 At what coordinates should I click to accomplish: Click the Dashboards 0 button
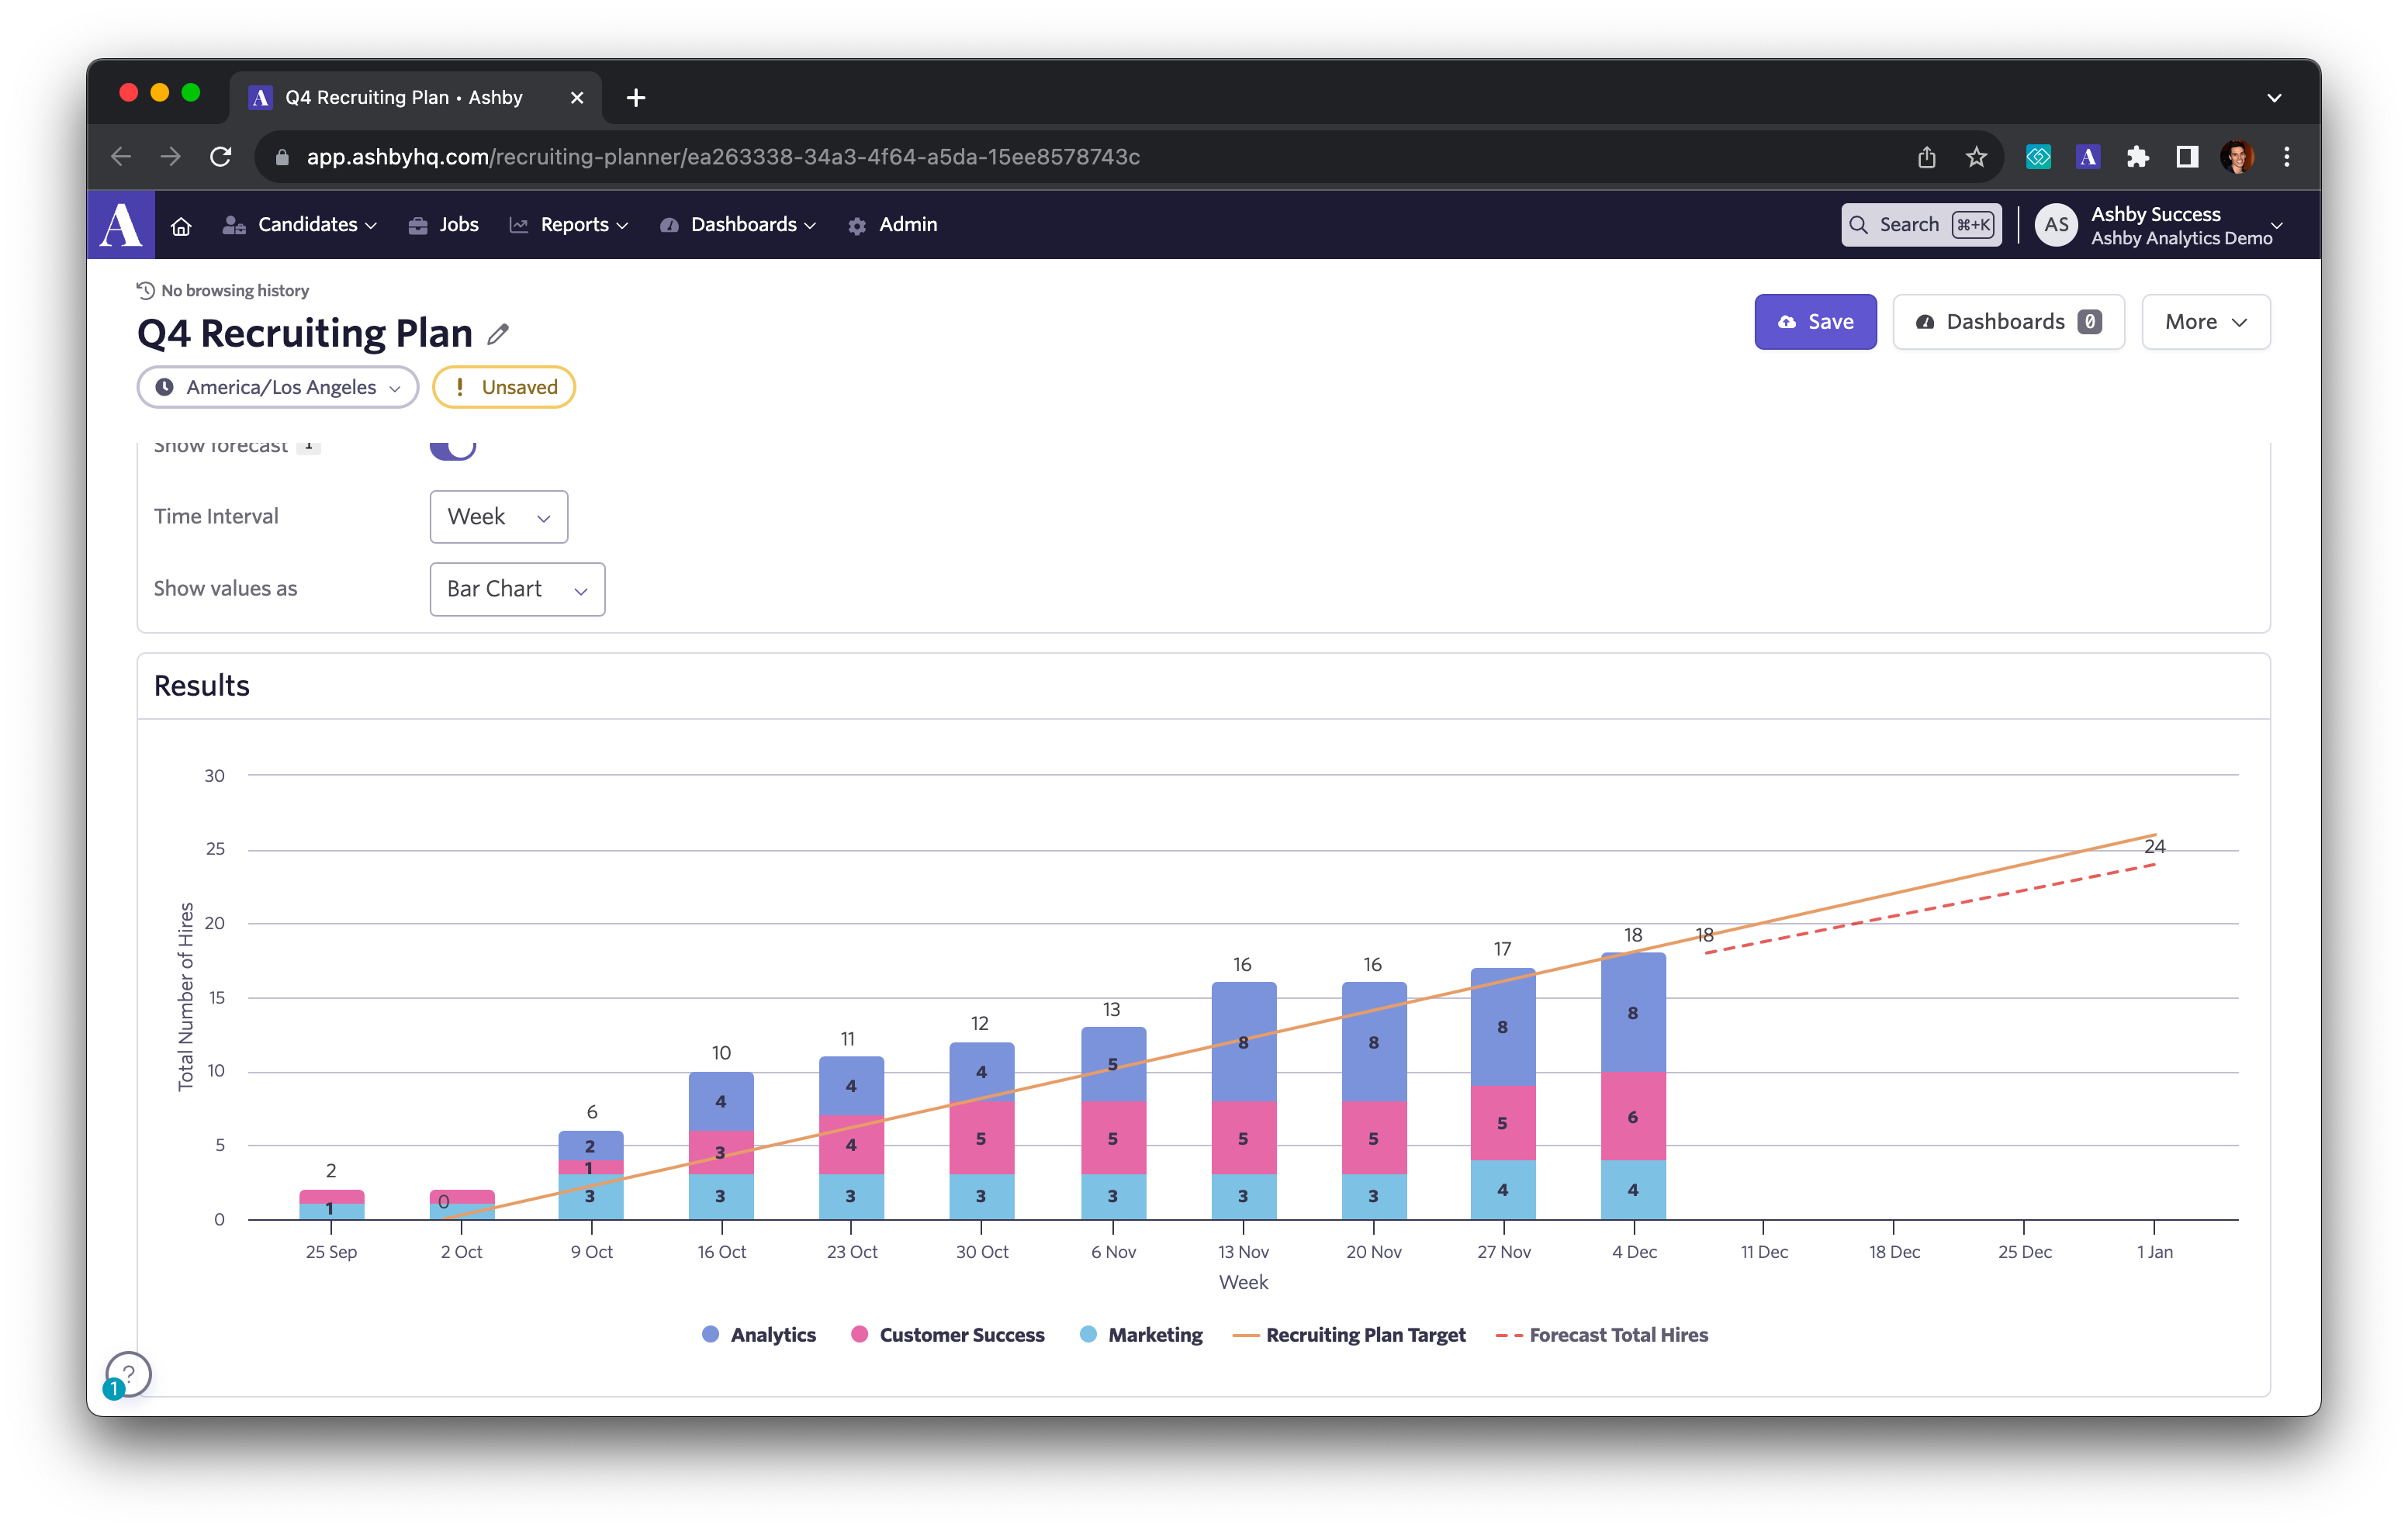(x=2006, y=321)
